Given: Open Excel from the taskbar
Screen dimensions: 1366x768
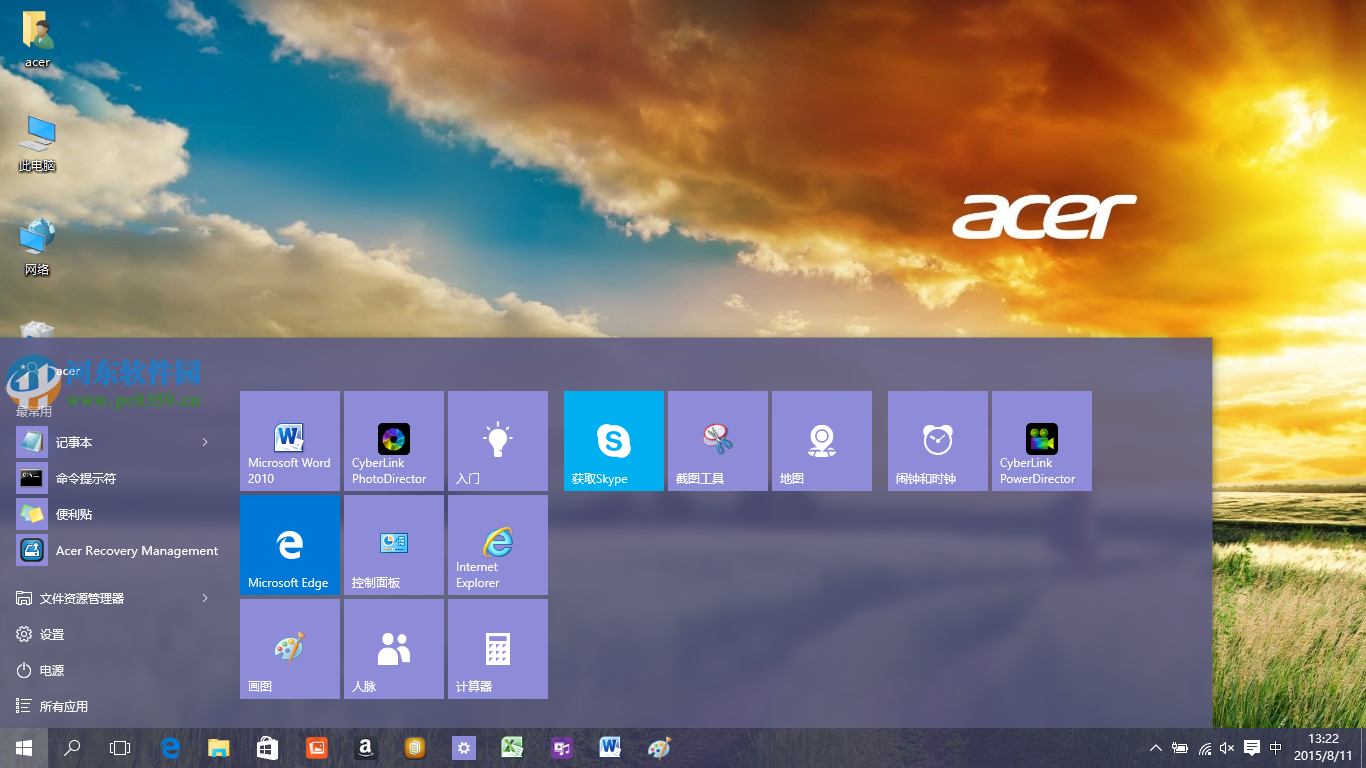Looking at the screenshot, I should click(x=513, y=747).
